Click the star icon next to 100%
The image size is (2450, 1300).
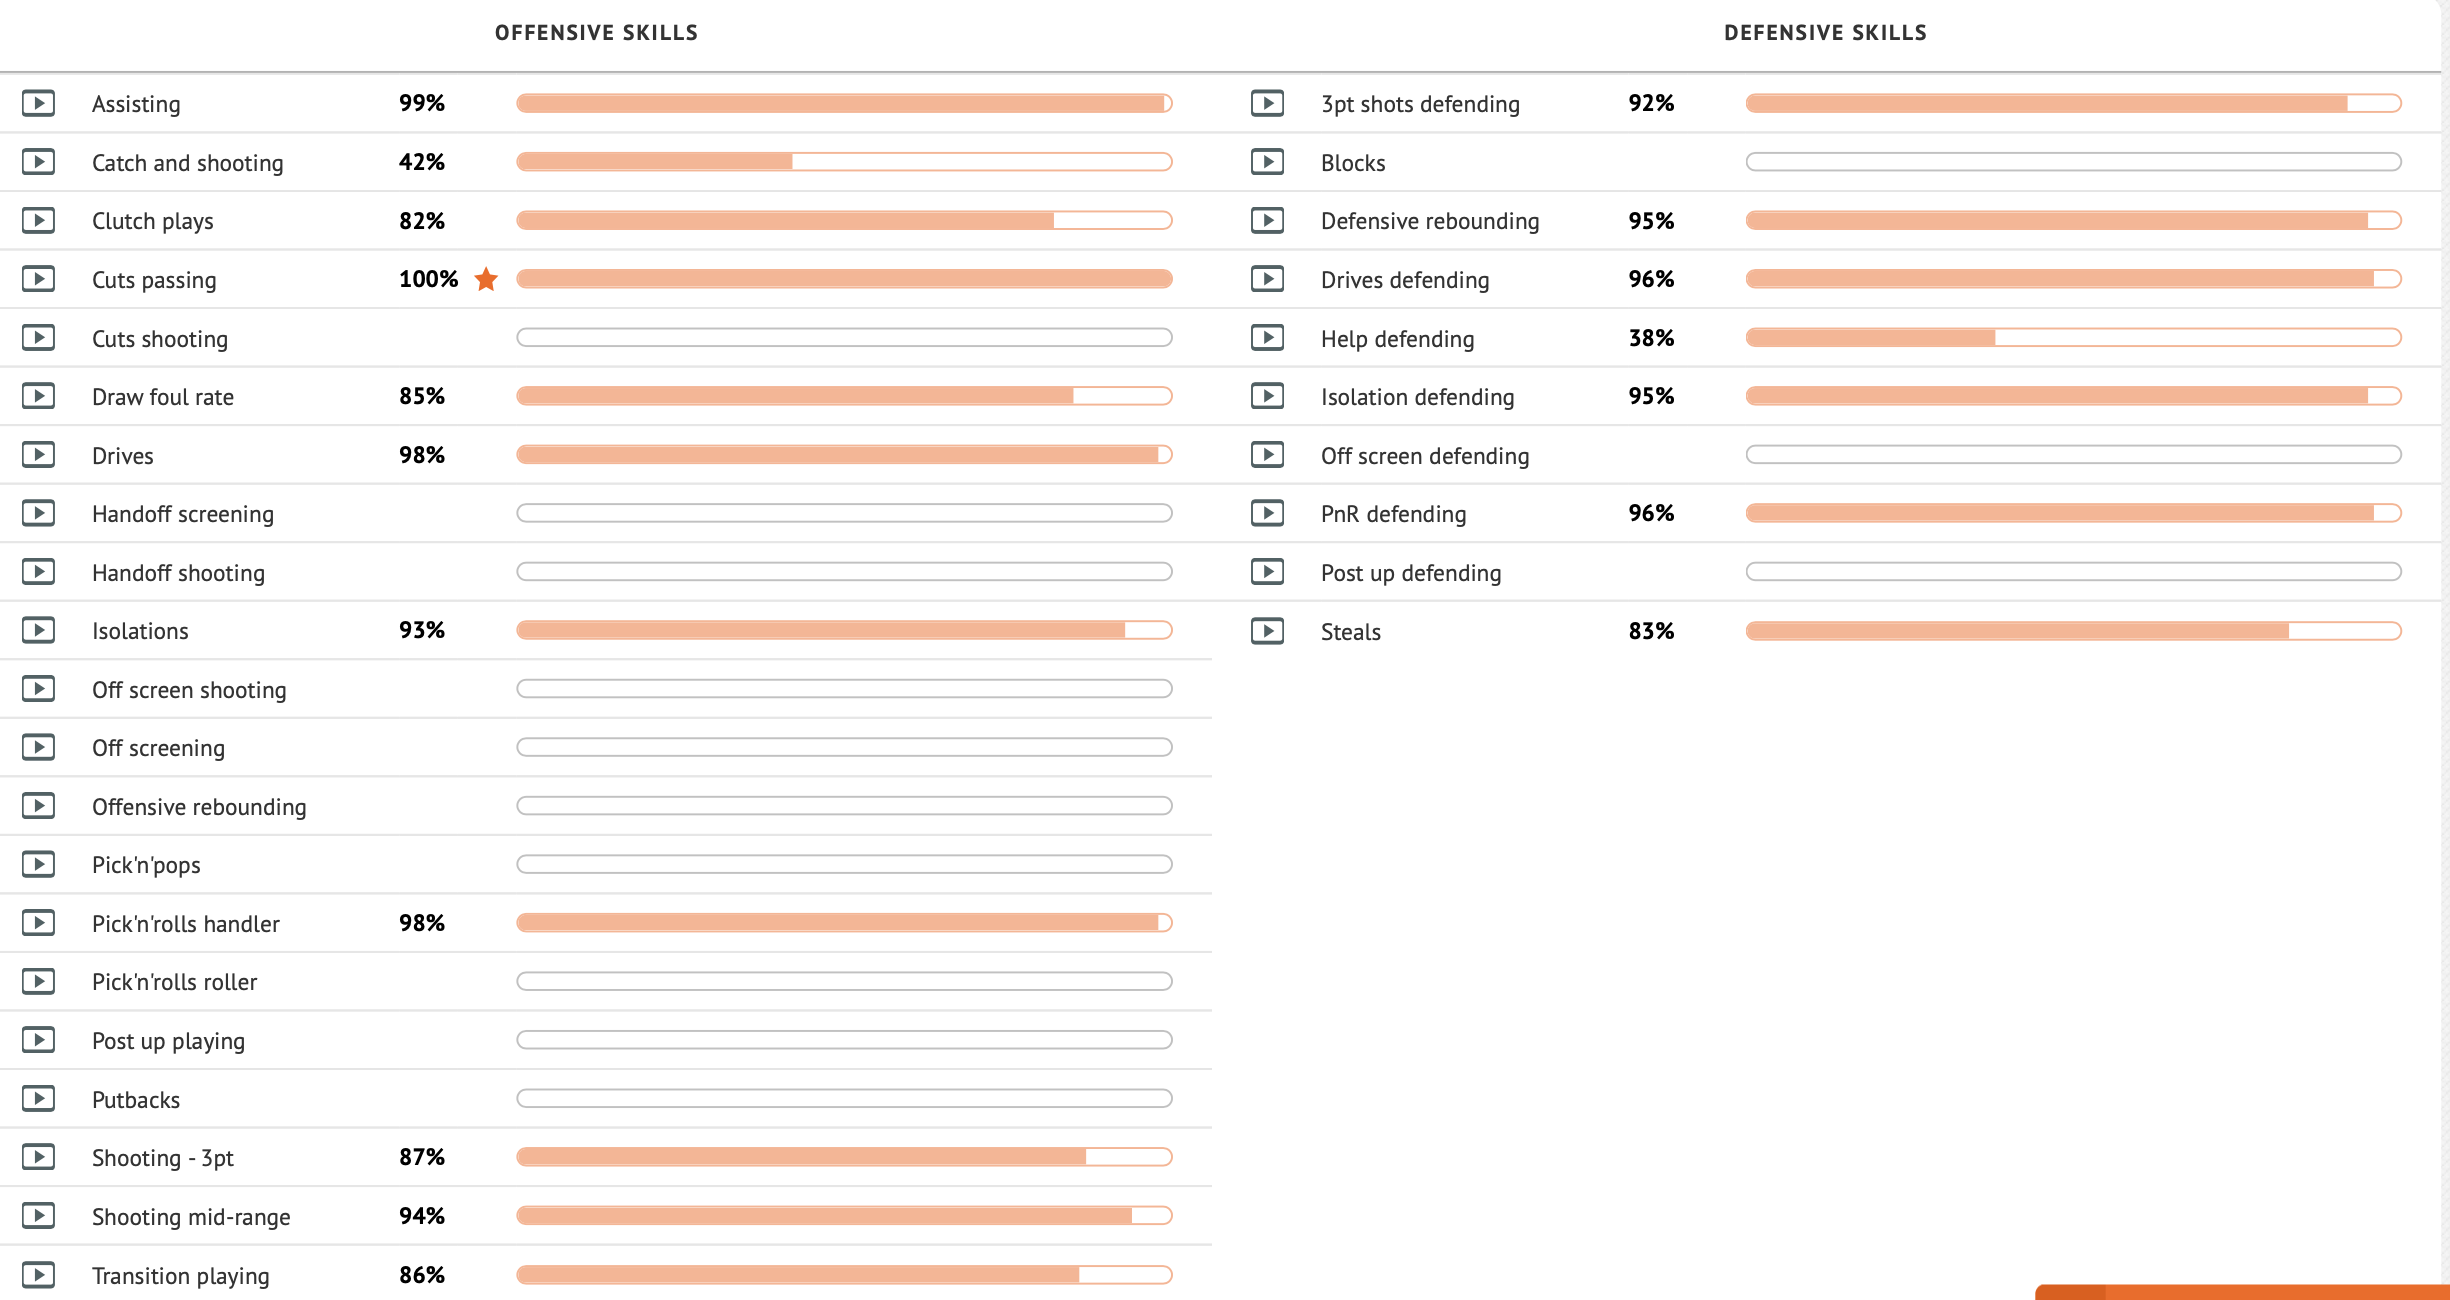486,279
